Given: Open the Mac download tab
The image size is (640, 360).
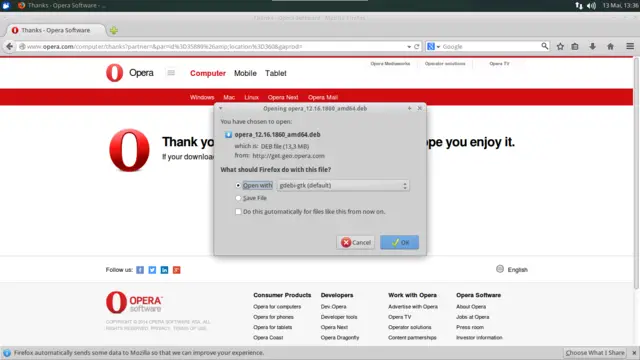Looking at the screenshot, I should click(x=229, y=97).
